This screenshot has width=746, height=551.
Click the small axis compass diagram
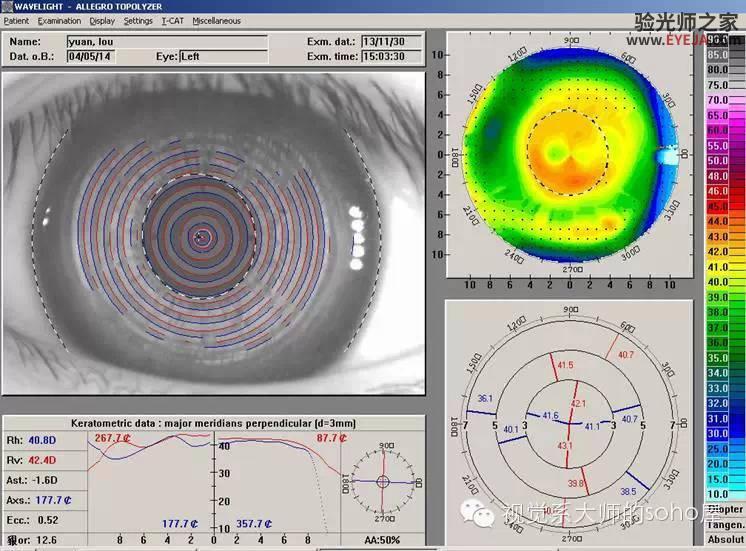pyautogui.click(x=383, y=482)
